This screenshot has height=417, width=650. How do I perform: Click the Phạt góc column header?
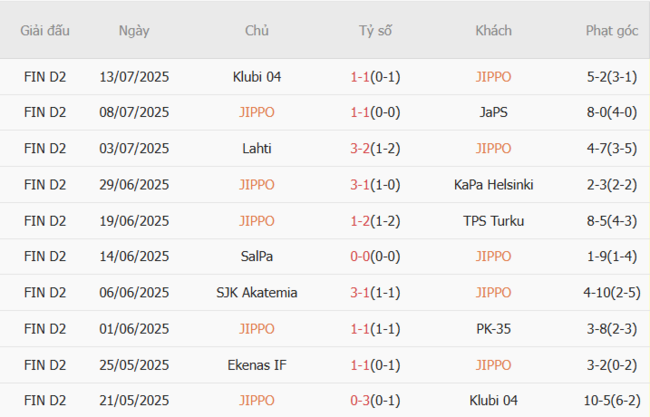click(613, 31)
